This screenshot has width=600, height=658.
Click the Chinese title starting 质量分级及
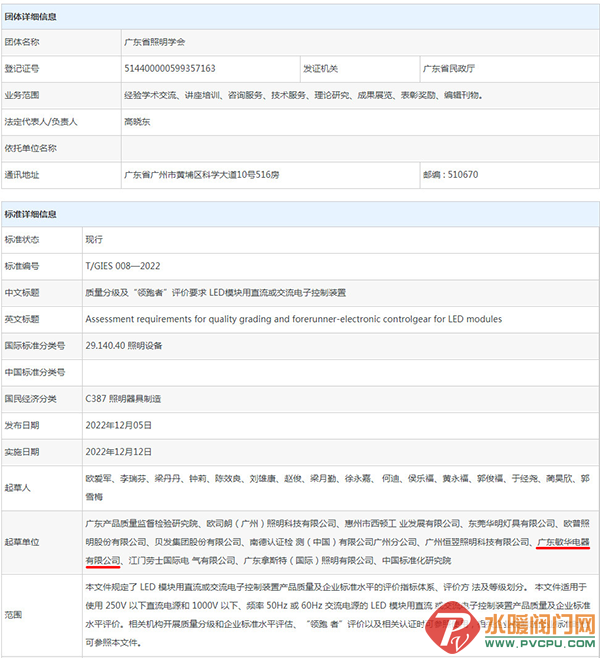tap(216, 292)
